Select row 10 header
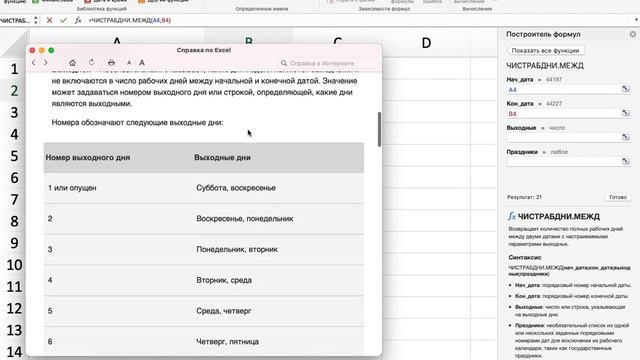 tap(14, 264)
